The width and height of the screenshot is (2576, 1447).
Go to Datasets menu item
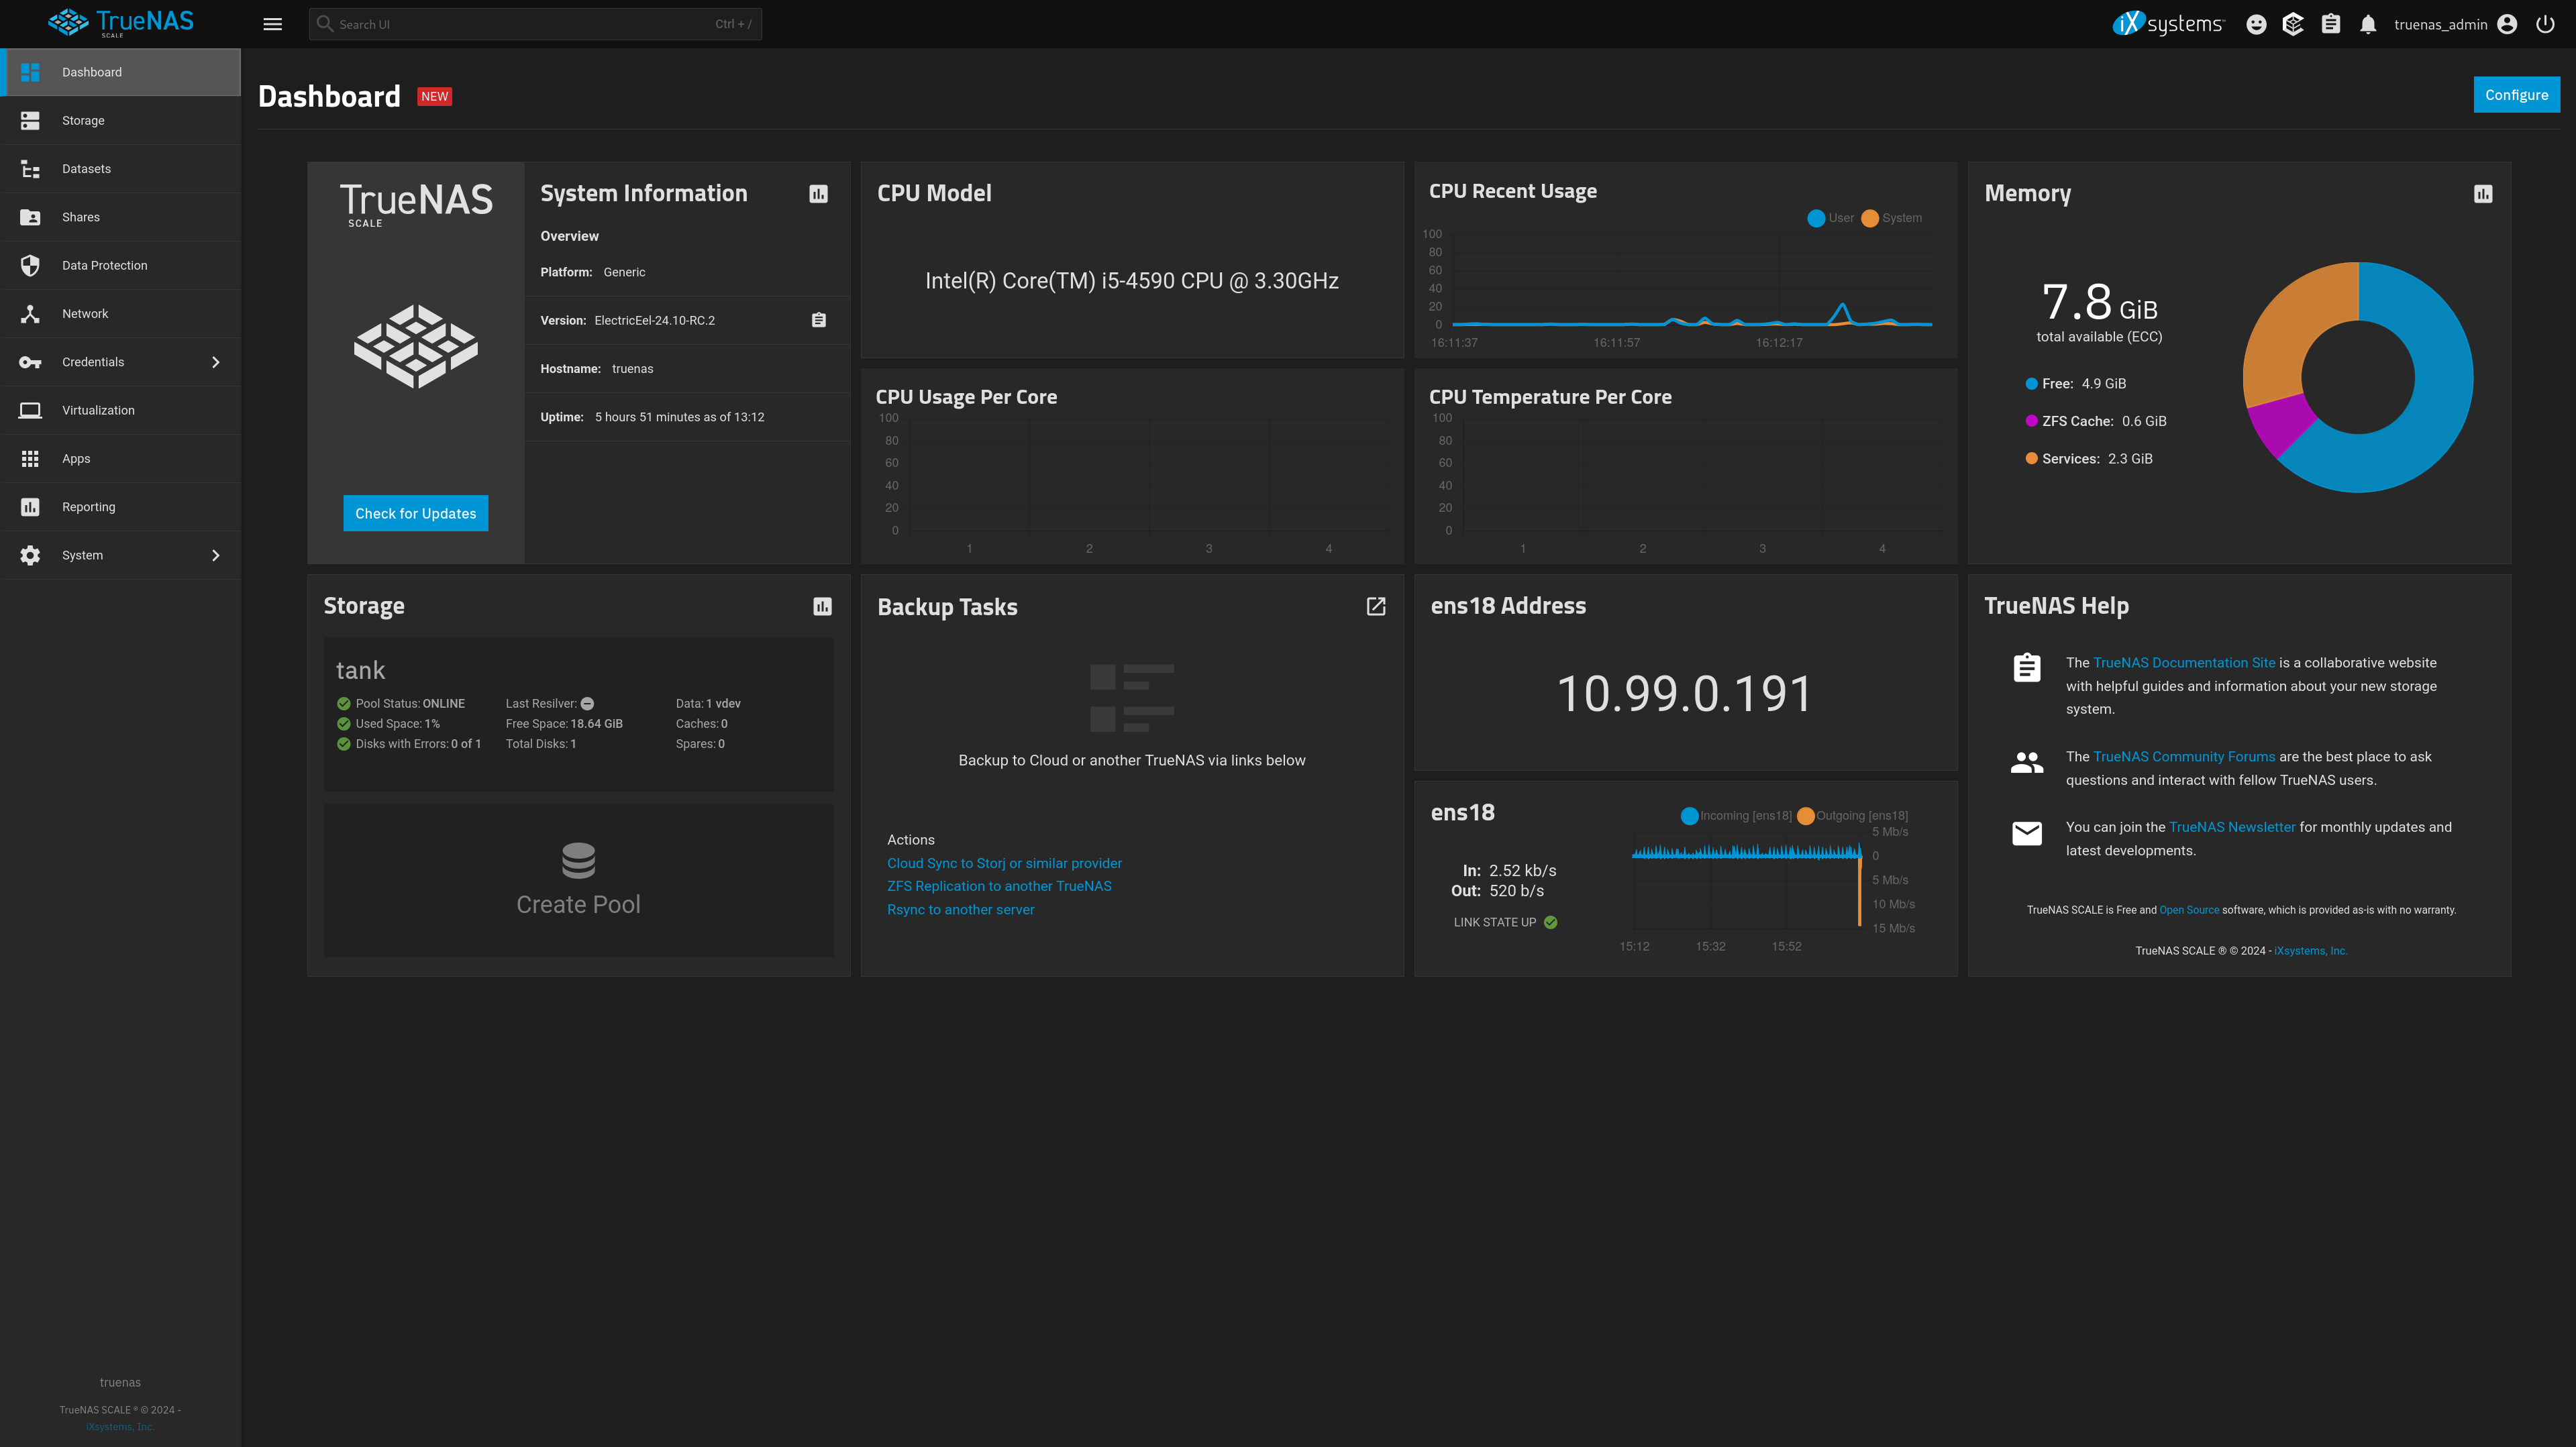pyautogui.click(x=120, y=169)
